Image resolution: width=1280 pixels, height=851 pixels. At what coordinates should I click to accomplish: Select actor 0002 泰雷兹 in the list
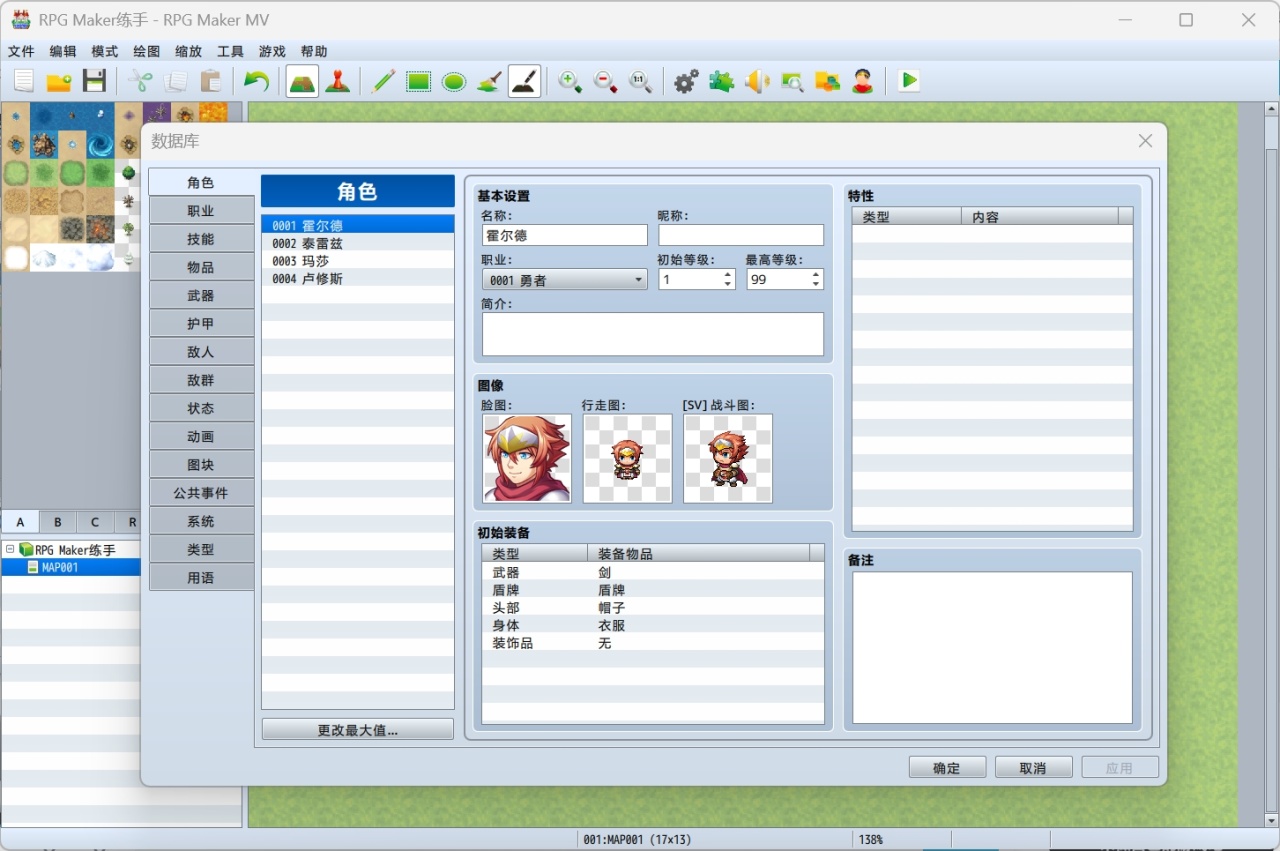click(358, 243)
